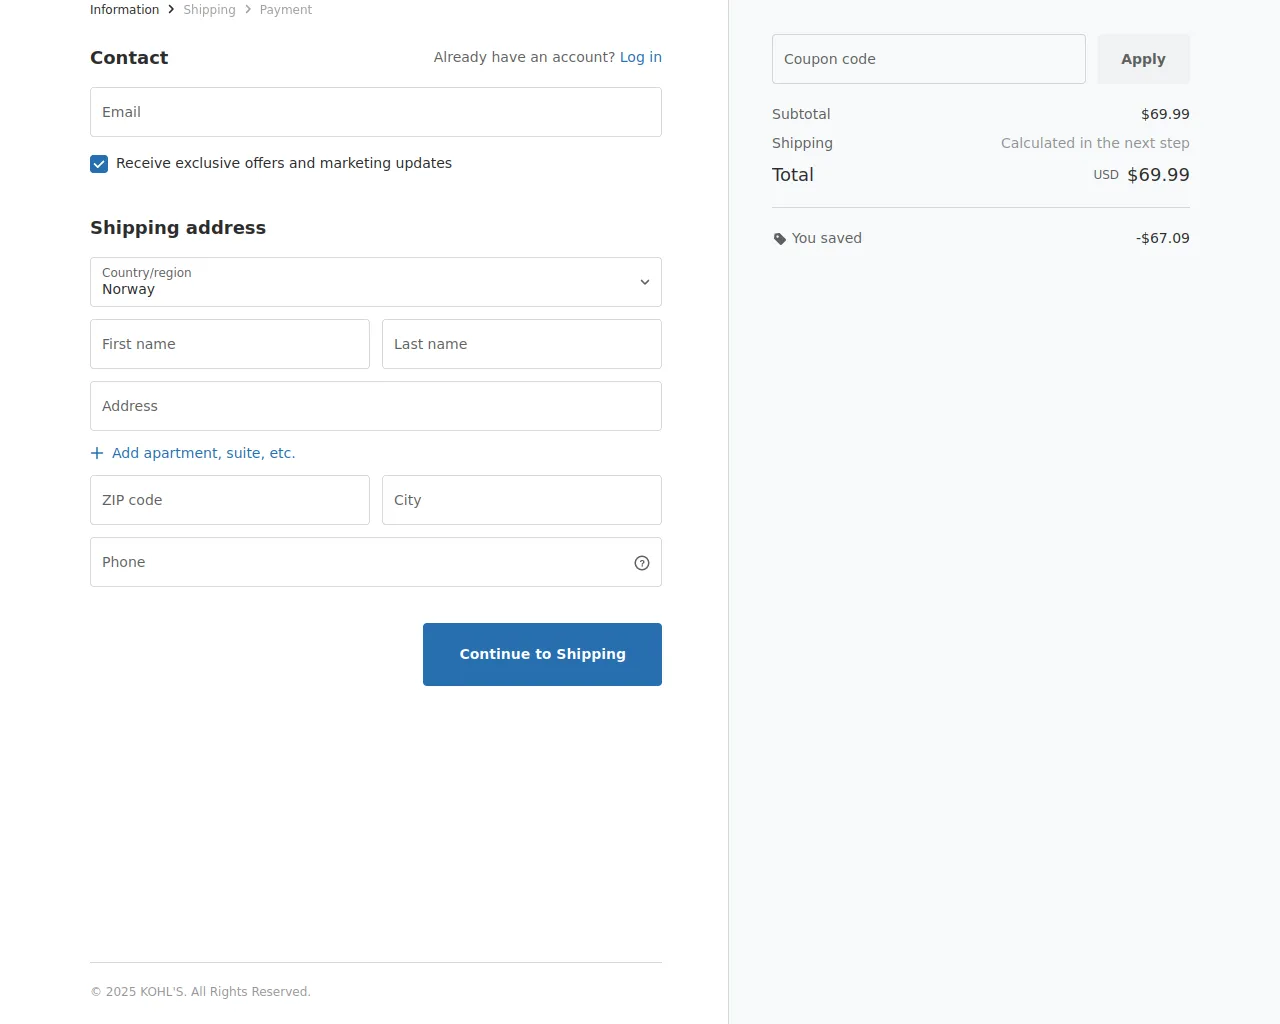Click the tag icon beside You saved

pos(780,239)
